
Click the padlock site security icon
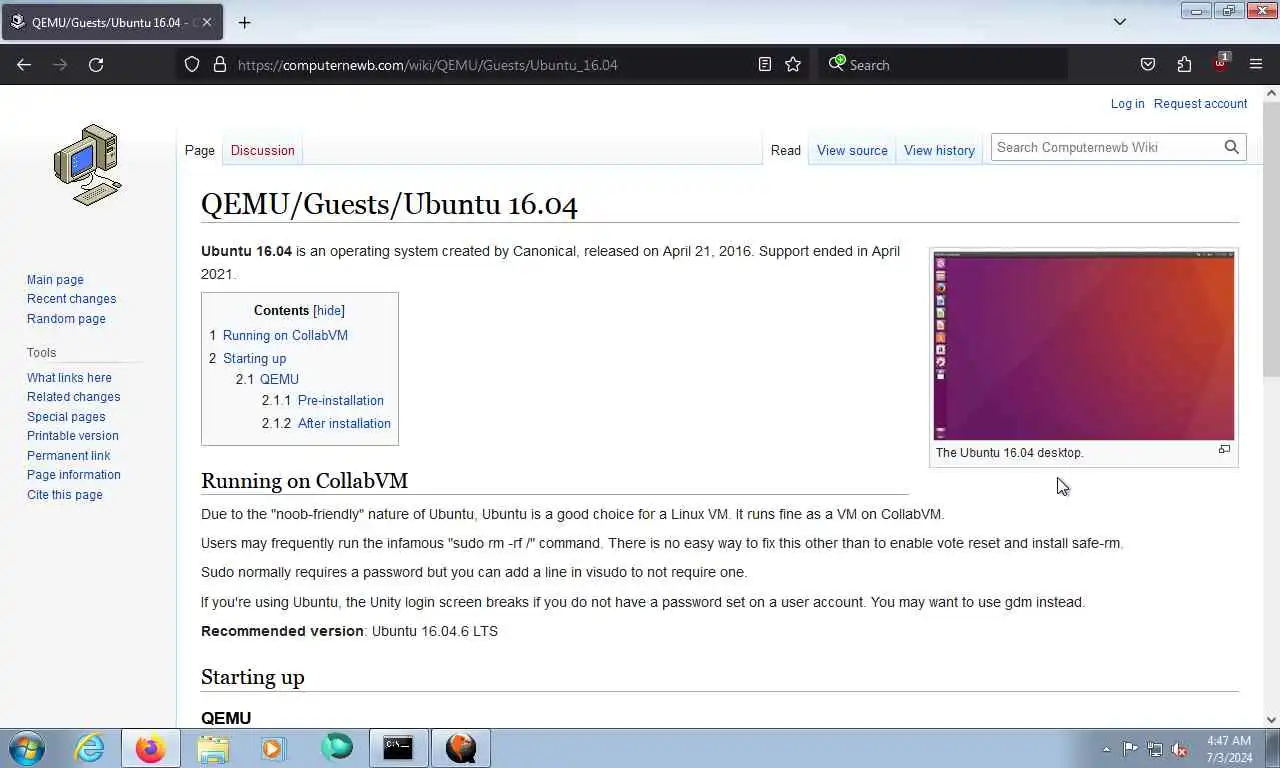[220, 65]
